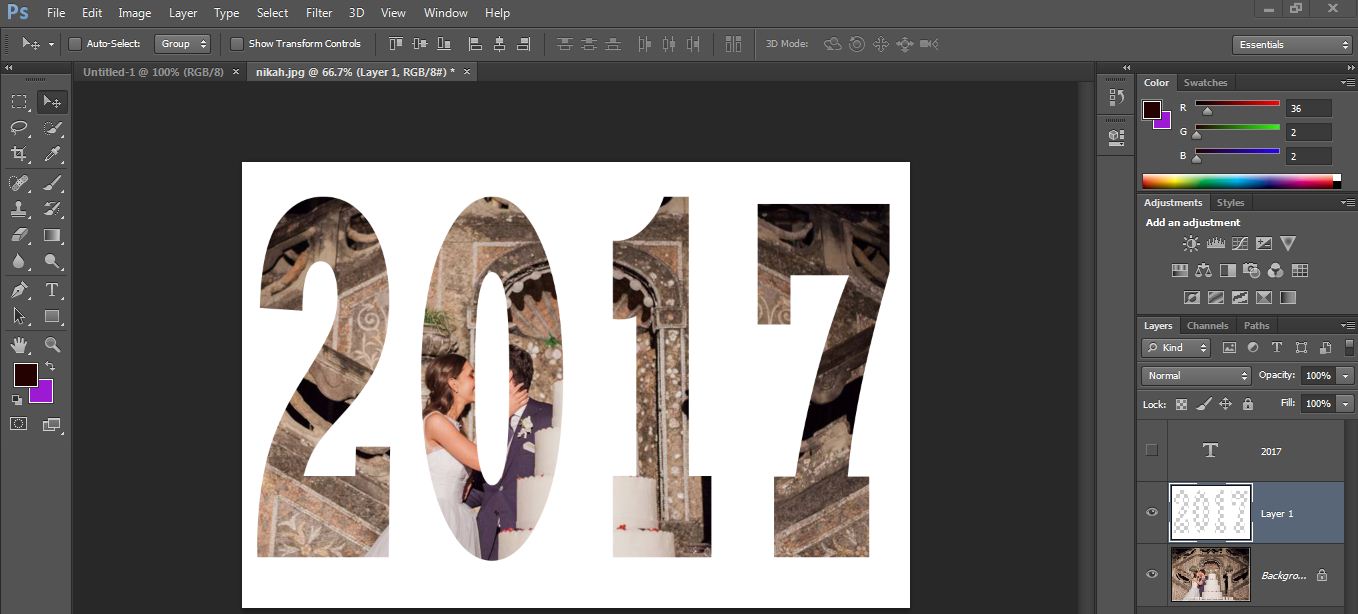This screenshot has width=1358, height=614.
Task: Select the Rectangular Marquee tool
Action: (x=22, y=100)
